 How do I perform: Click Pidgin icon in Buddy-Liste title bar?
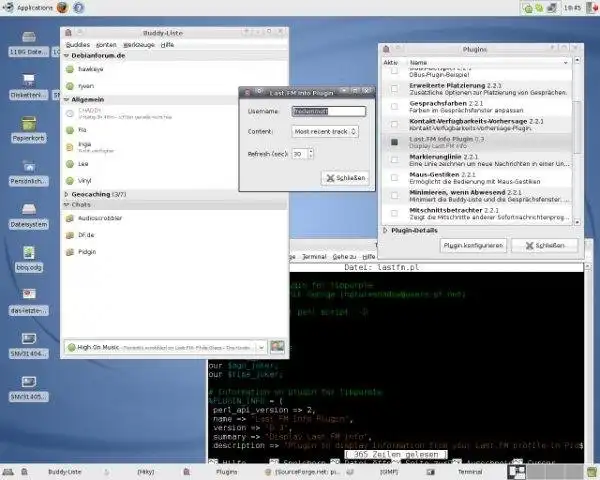tap(68, 33)
